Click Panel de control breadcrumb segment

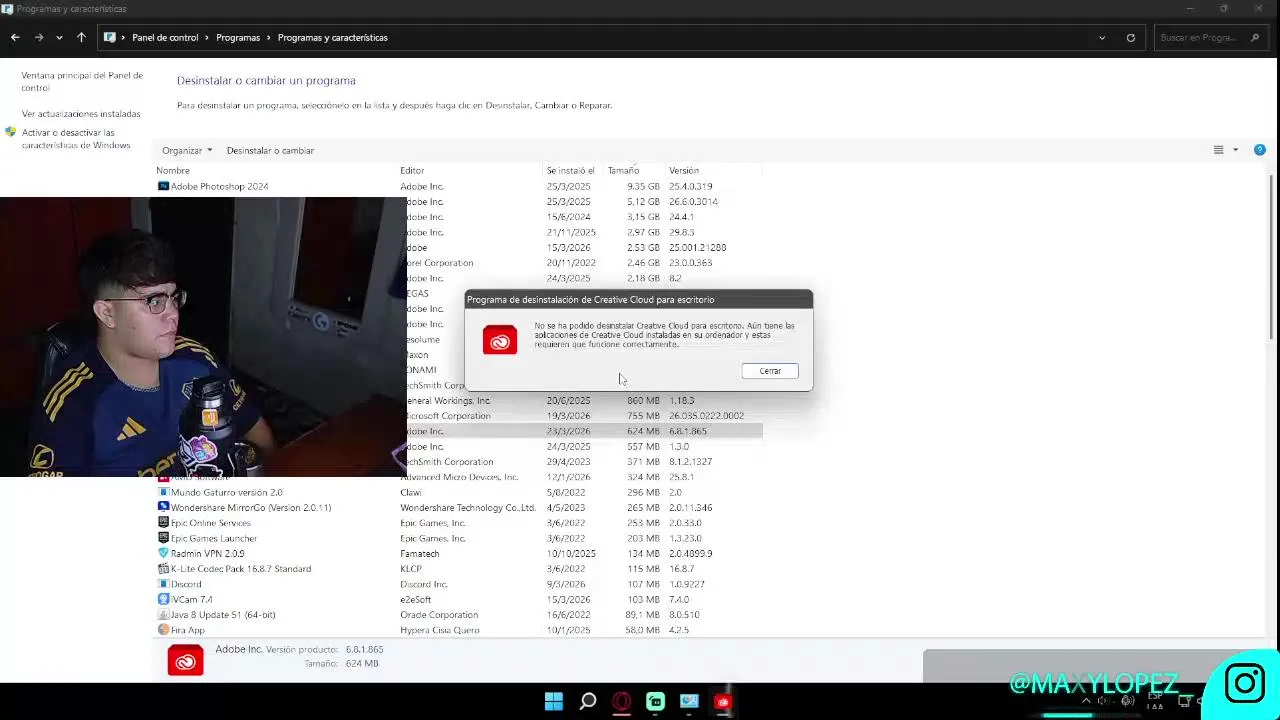(x=165, y=38)
